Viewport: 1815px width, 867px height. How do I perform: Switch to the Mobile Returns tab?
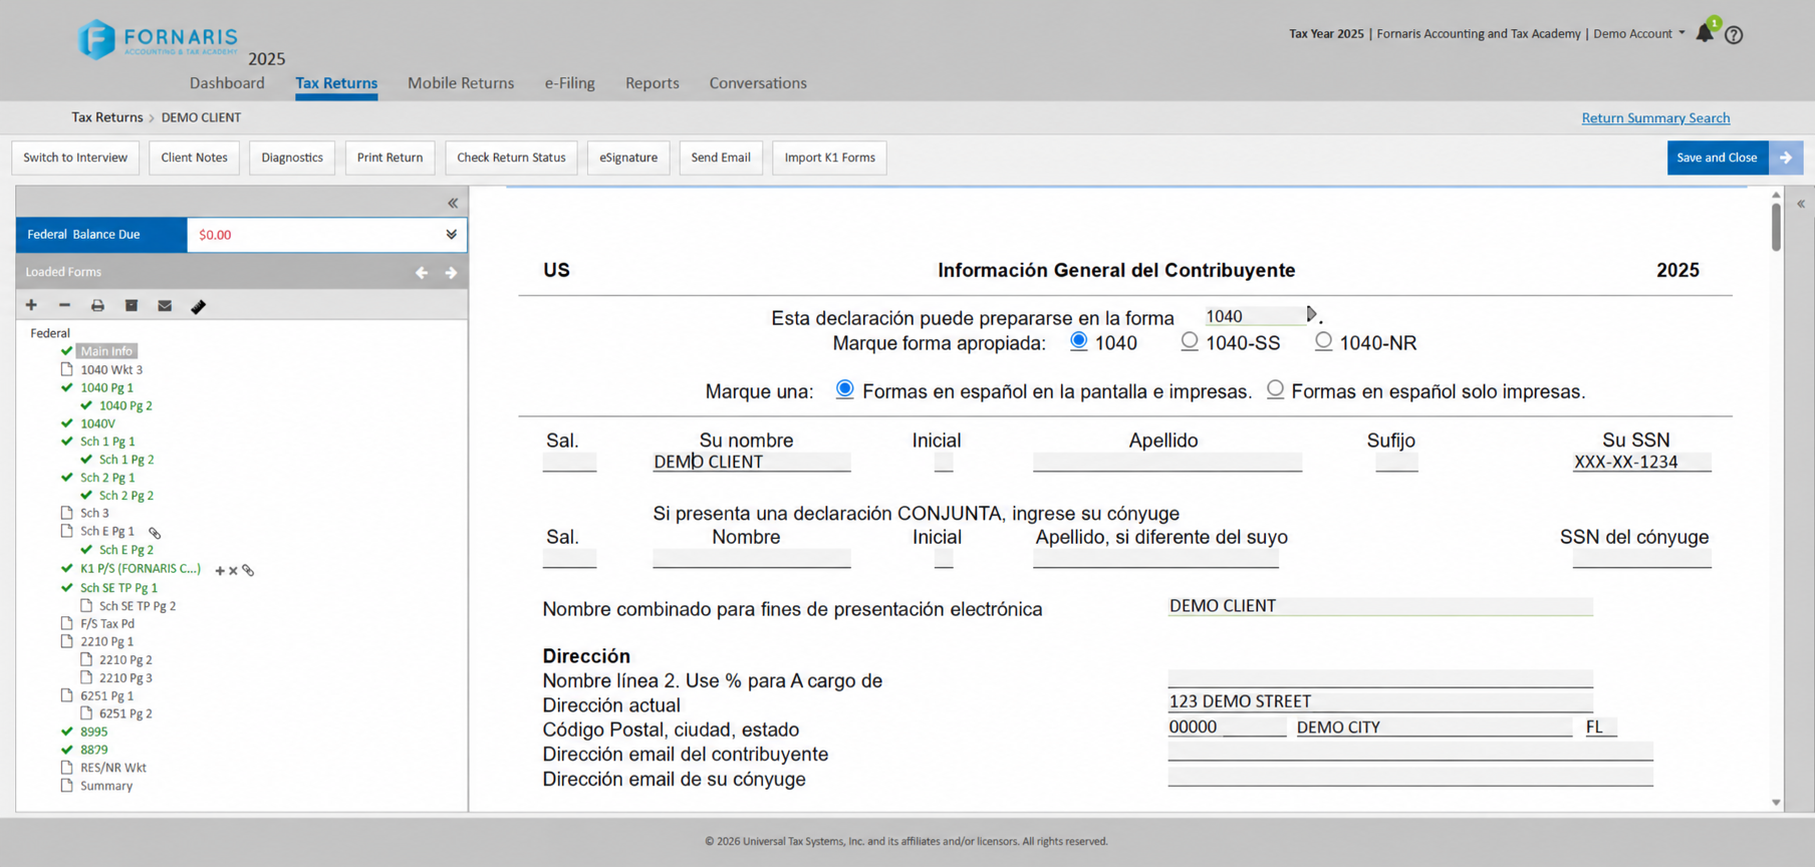(x=461, y=83)
